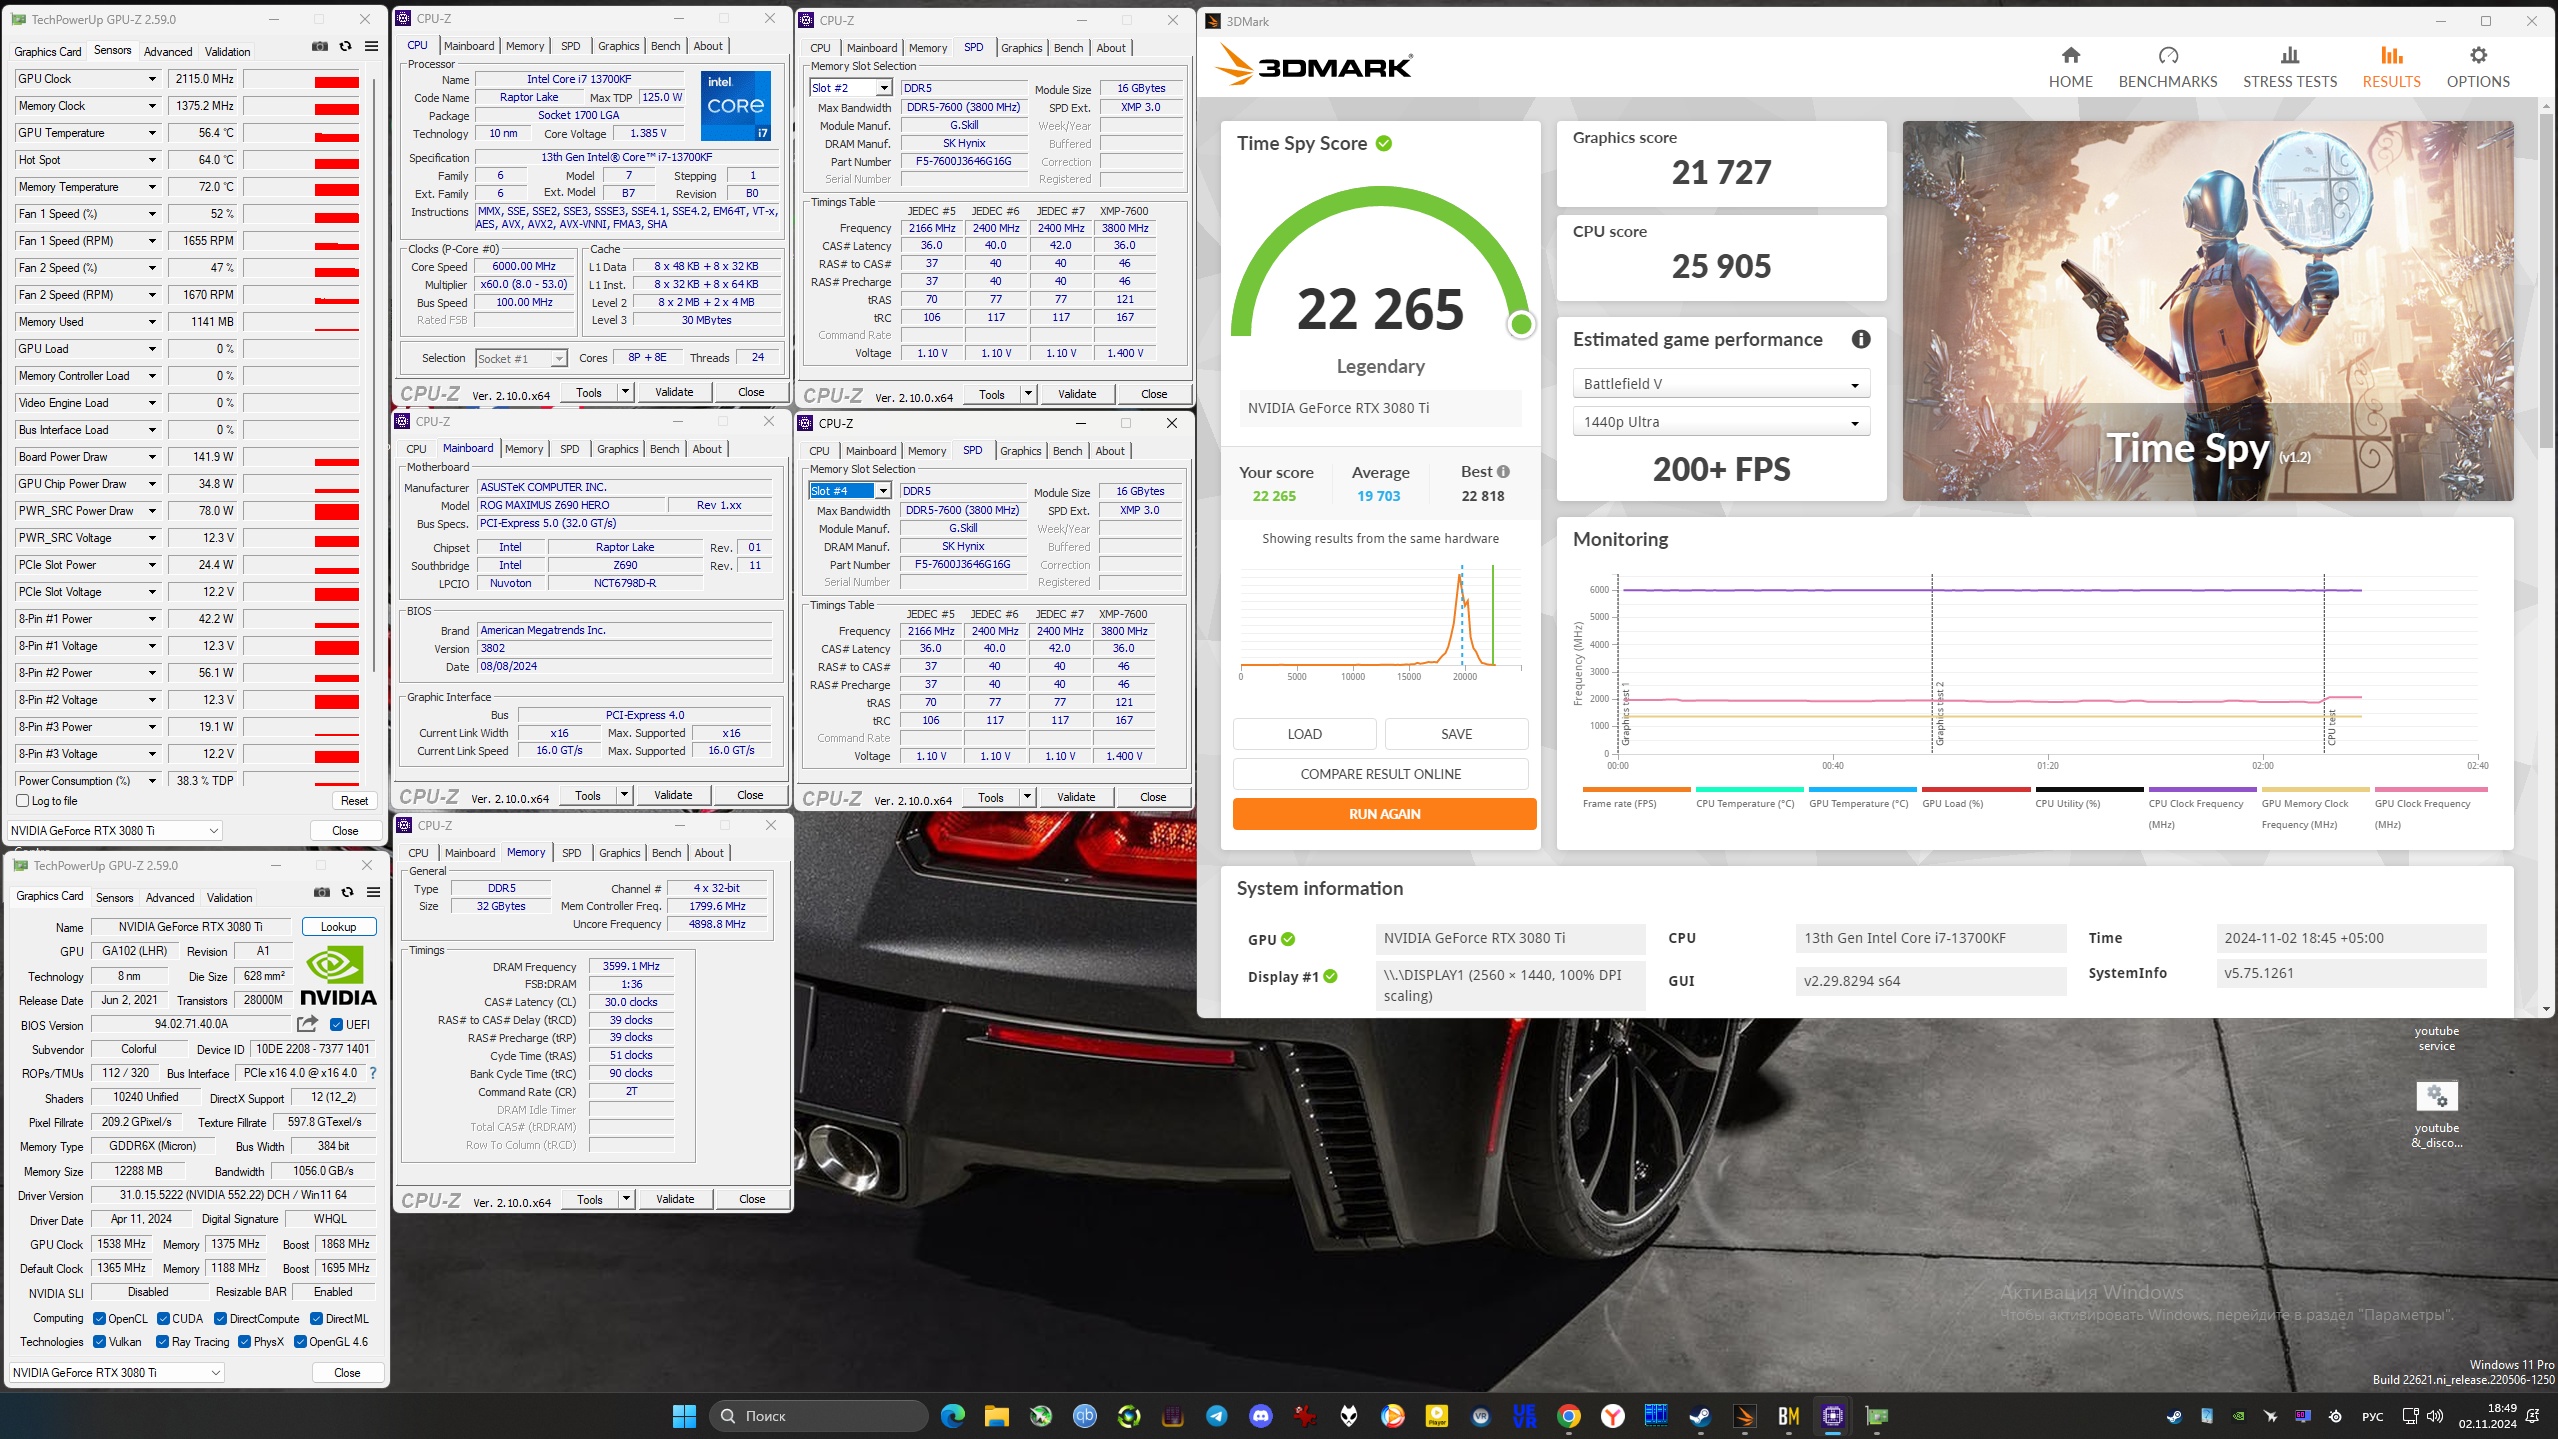Click LOAD button in 3DMark
The height and width of the screenshot is (1439, 2558).
pos(1304,734)
